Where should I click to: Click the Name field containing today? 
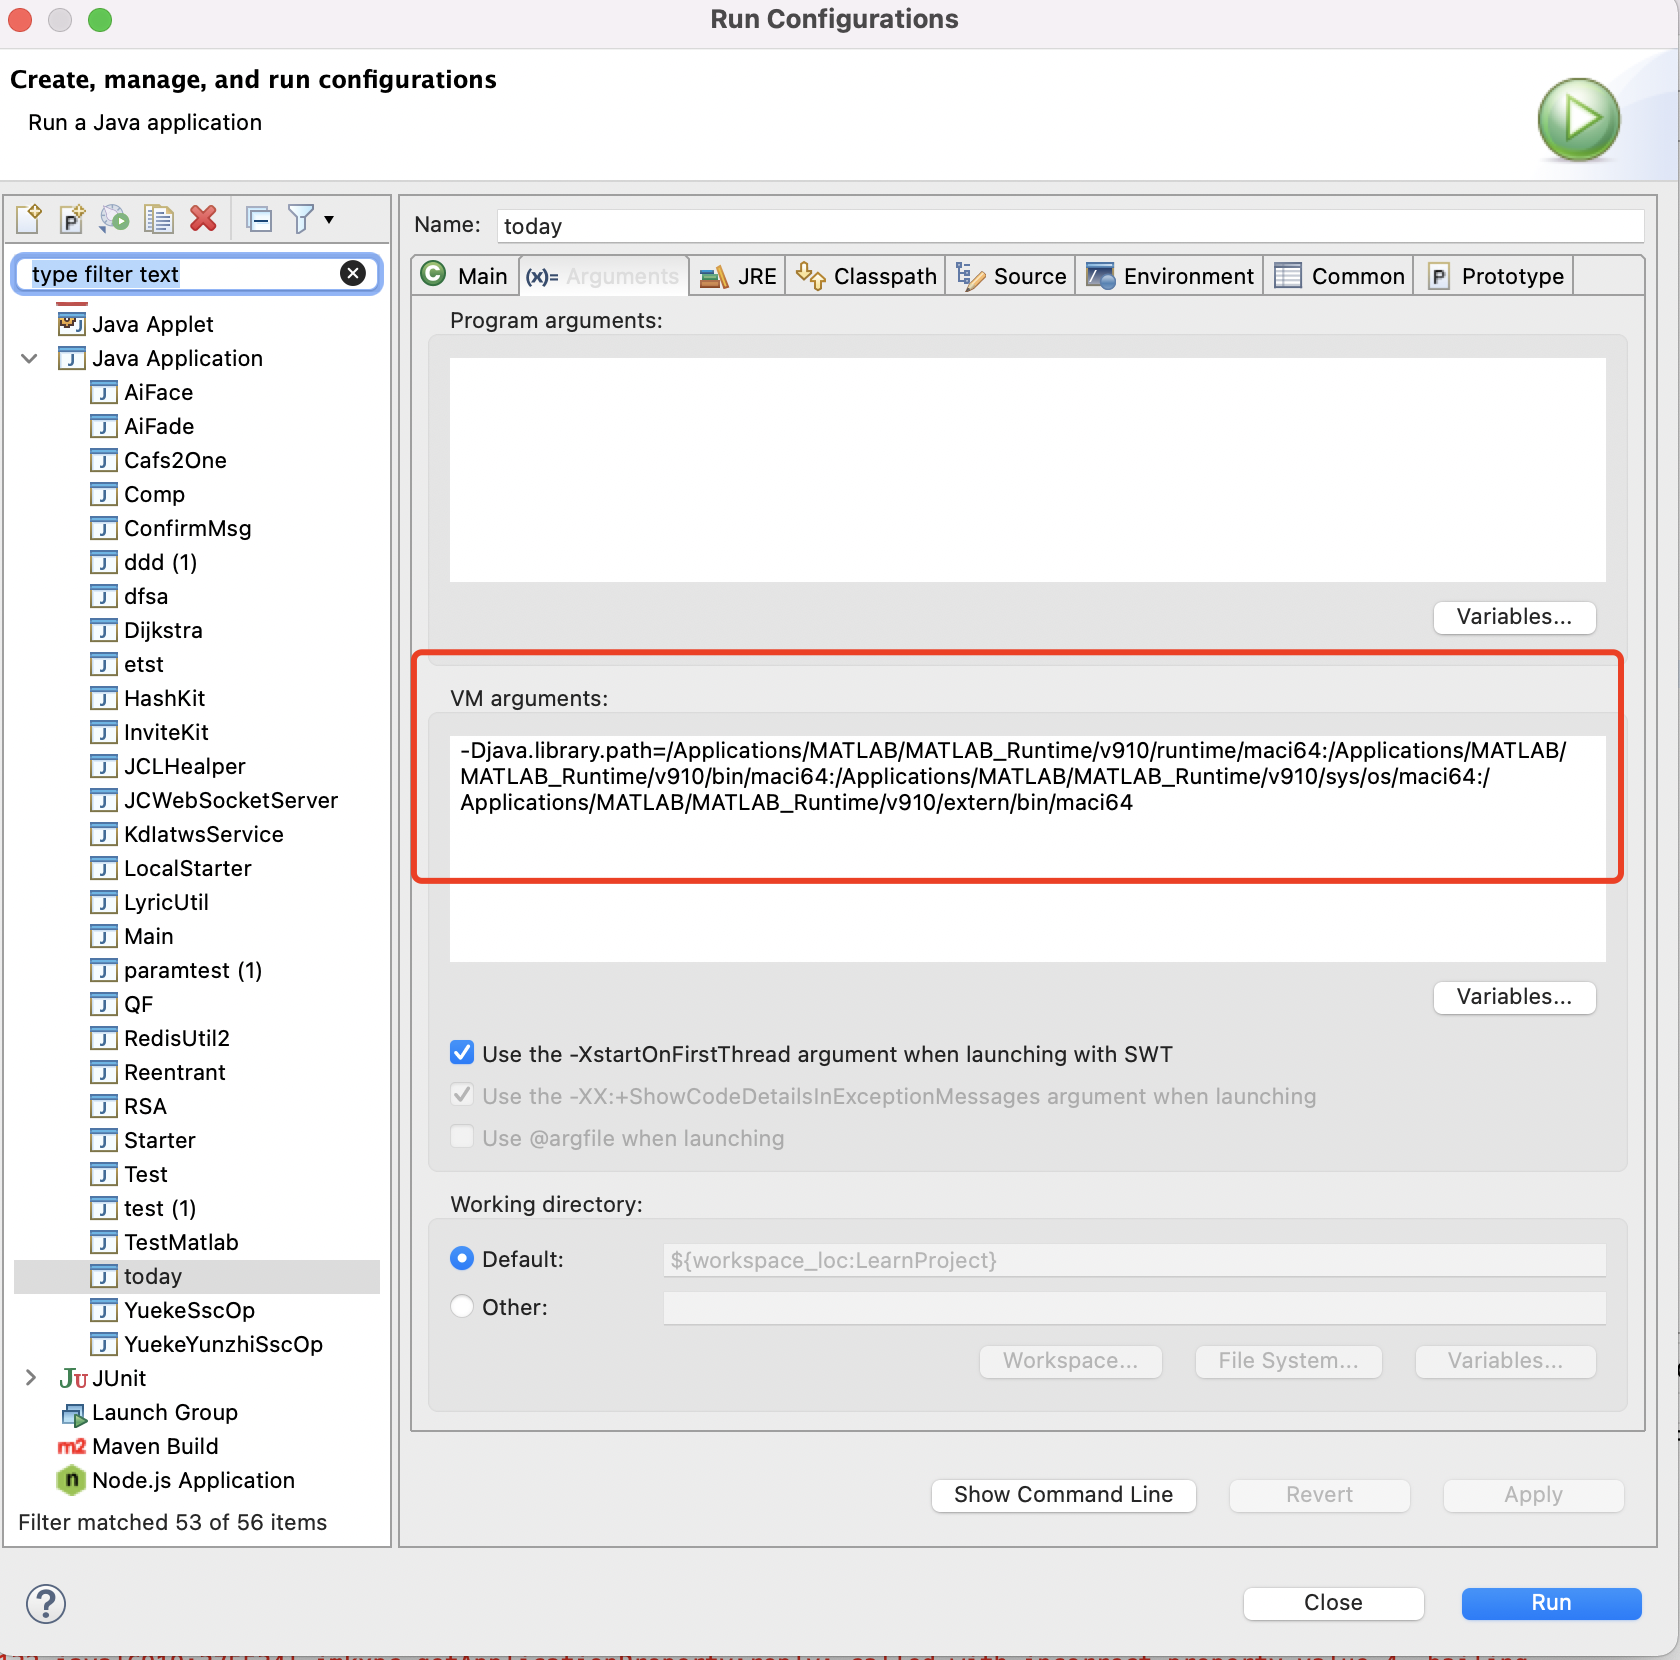tap(1070, 226)
